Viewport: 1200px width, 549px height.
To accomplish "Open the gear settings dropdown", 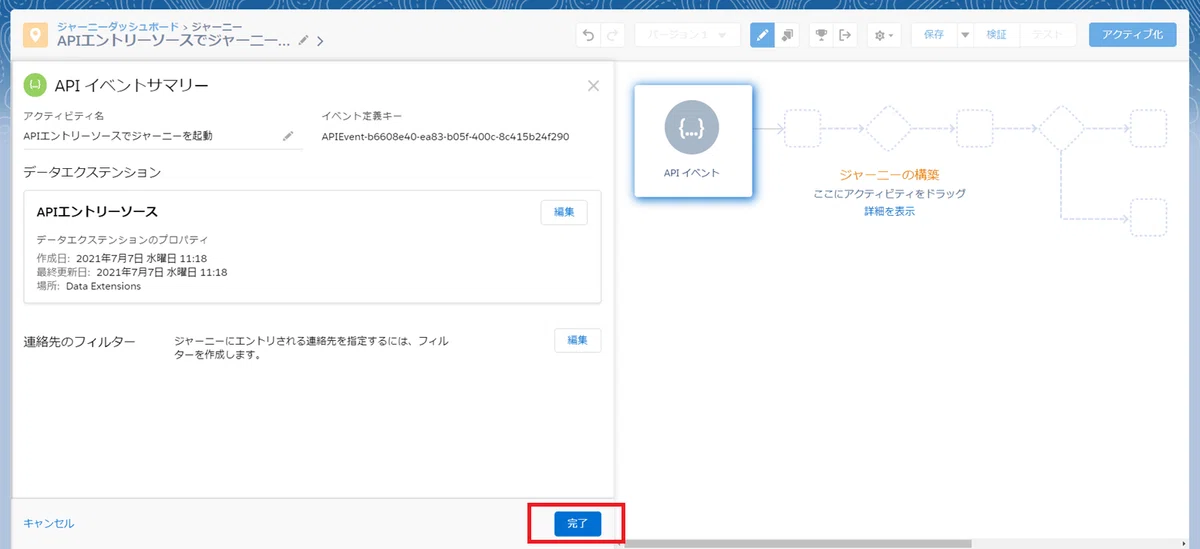I will [885, 35].
